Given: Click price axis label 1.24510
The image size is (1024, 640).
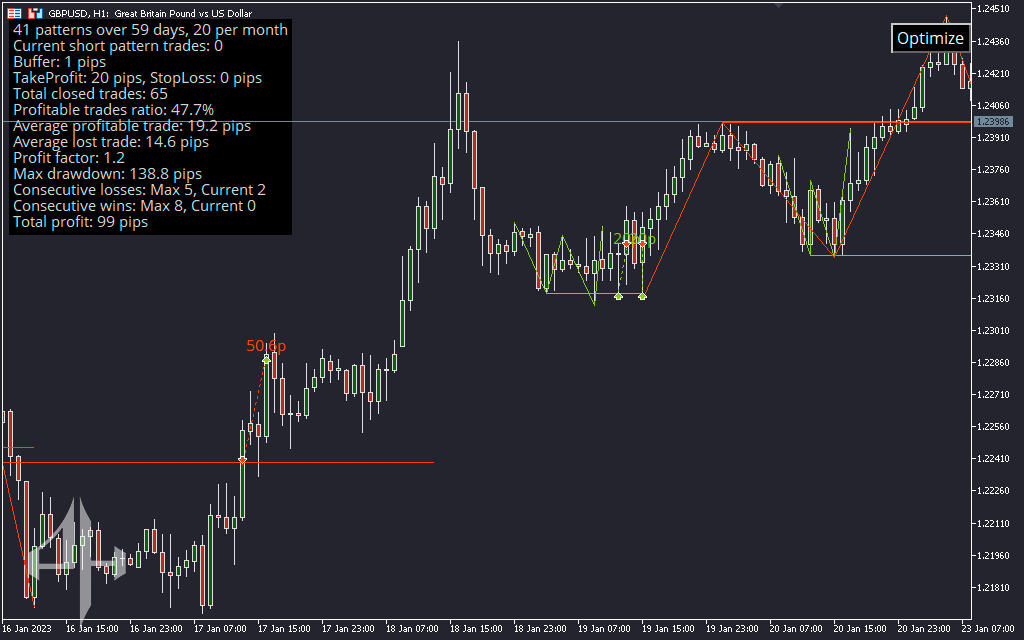Looking at the screenshot, I should pyautogui.click(x=993, y=8).
